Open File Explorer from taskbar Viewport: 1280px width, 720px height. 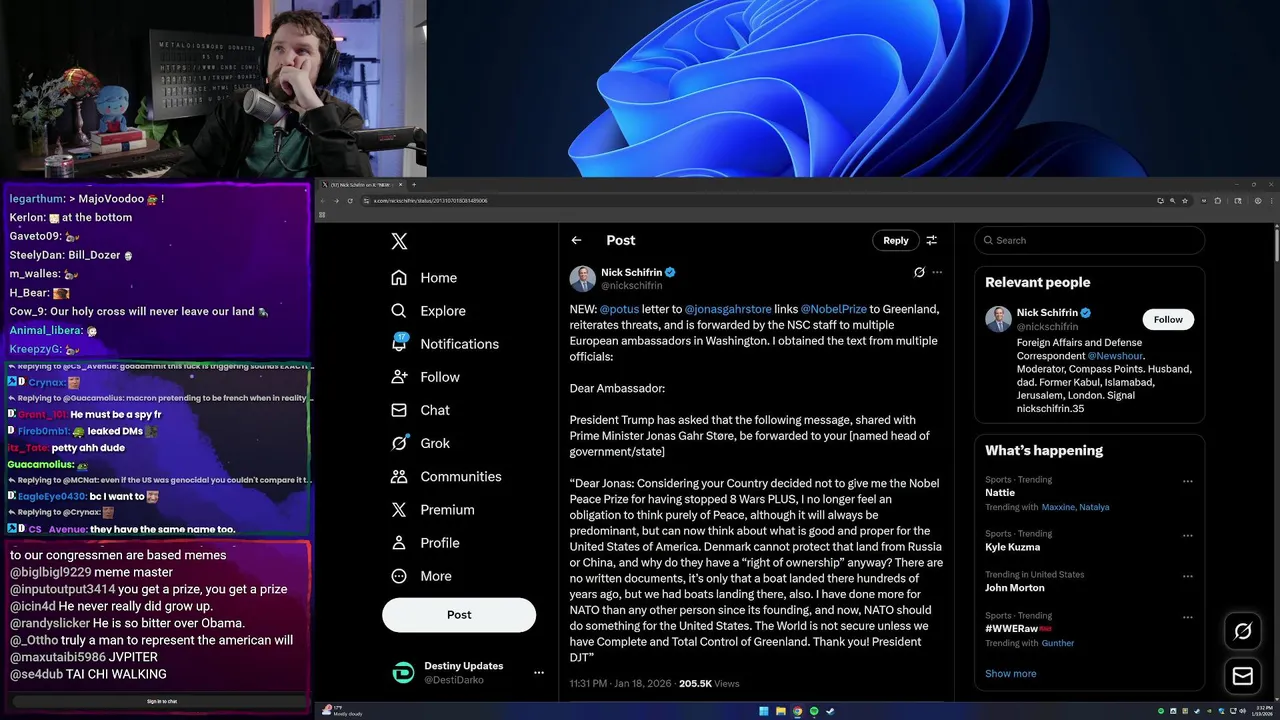click(781, 711)
